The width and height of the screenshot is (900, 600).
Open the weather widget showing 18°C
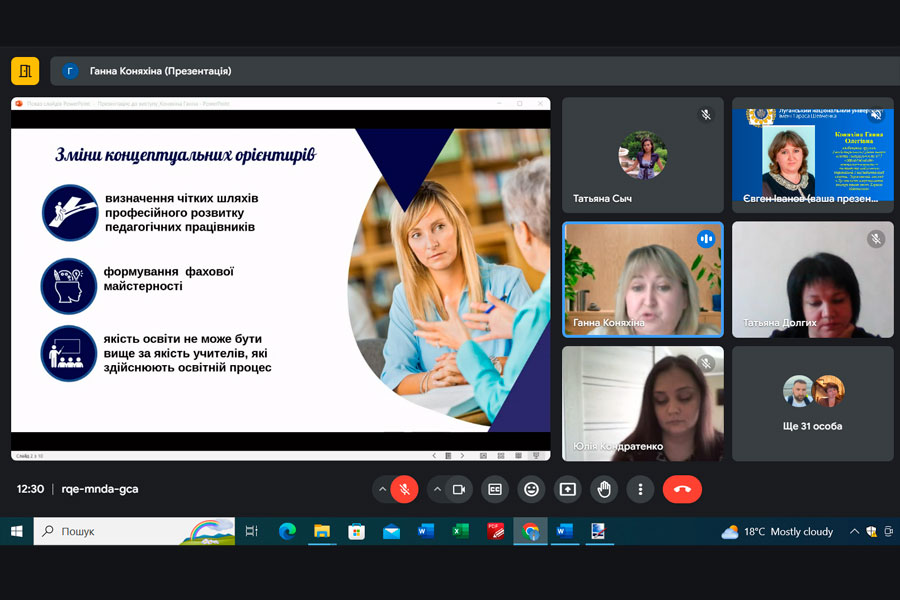pyautogui.click(x=777, y=532)
